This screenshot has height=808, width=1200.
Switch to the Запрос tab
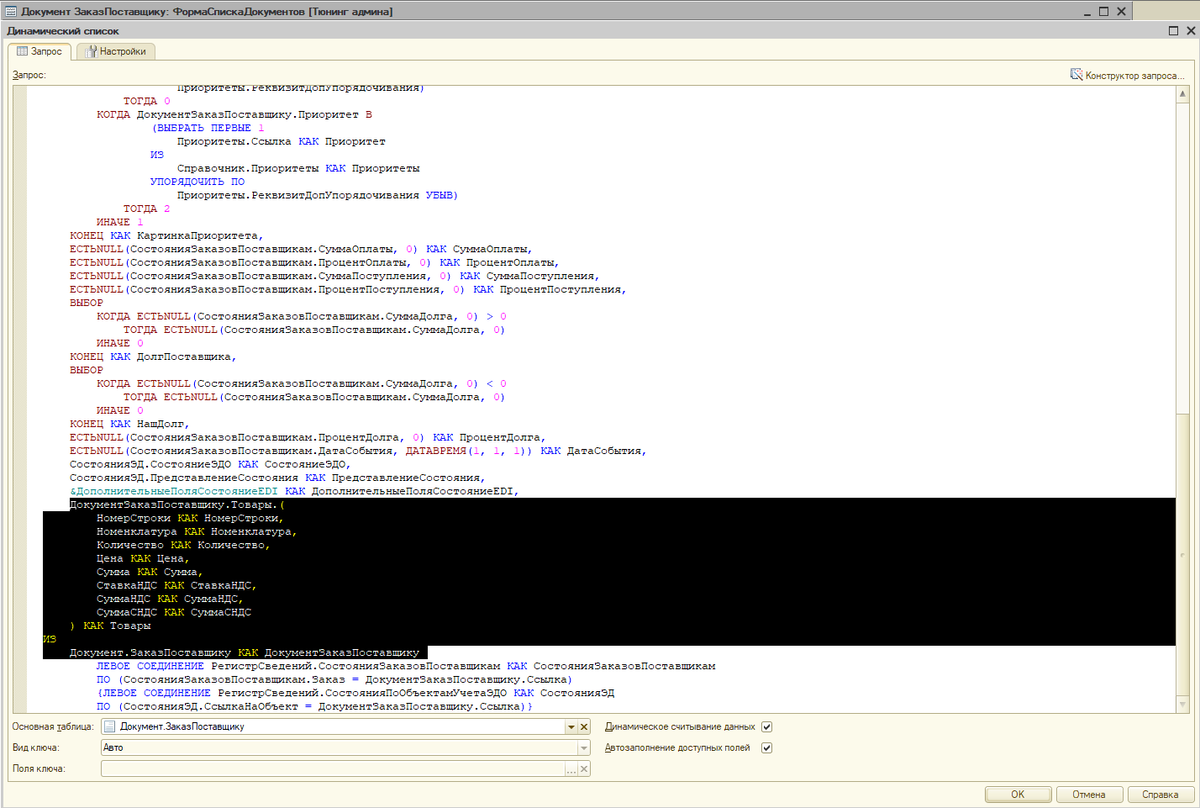41,52
